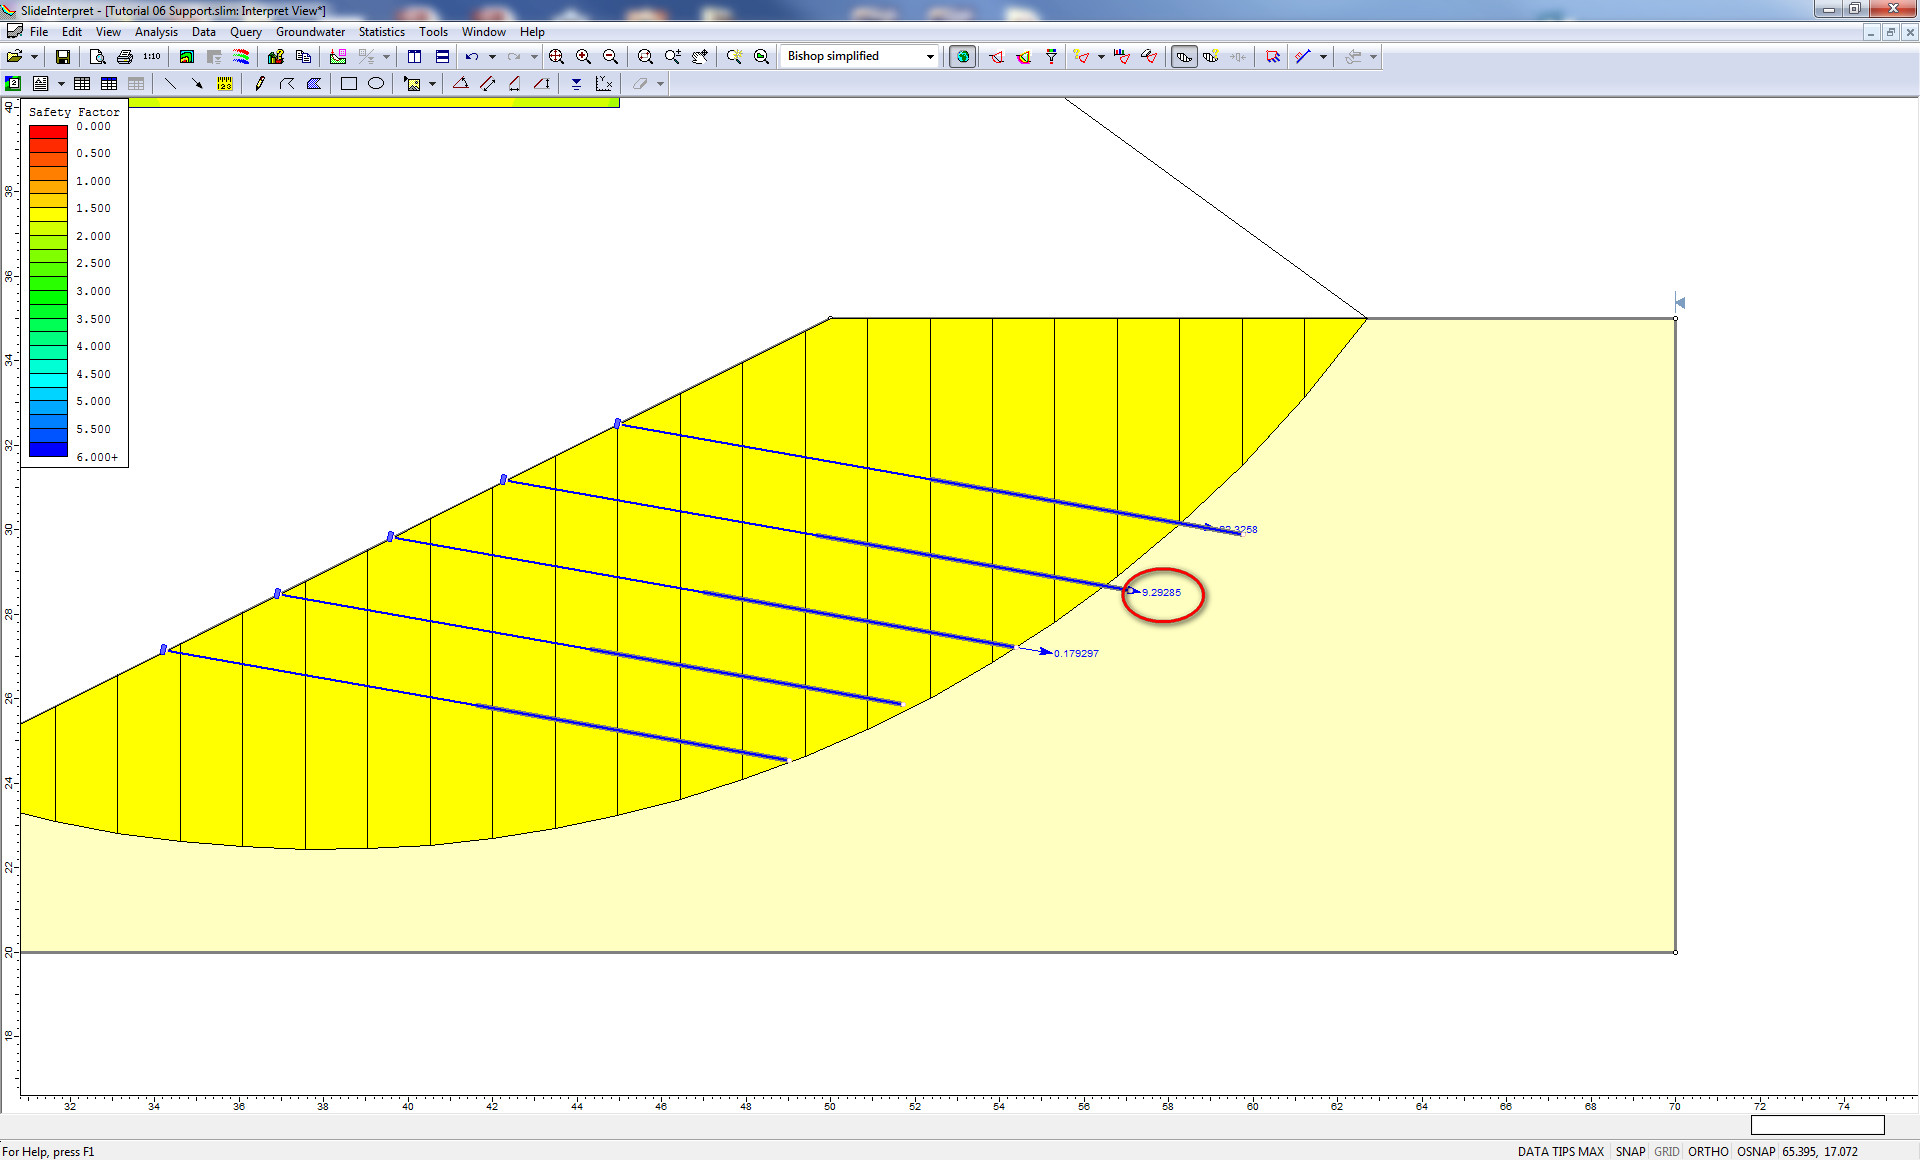Select the pencil text tool
Image resolution: width=1920 pixels, height=1160 pixels.
tap(260, 84)
